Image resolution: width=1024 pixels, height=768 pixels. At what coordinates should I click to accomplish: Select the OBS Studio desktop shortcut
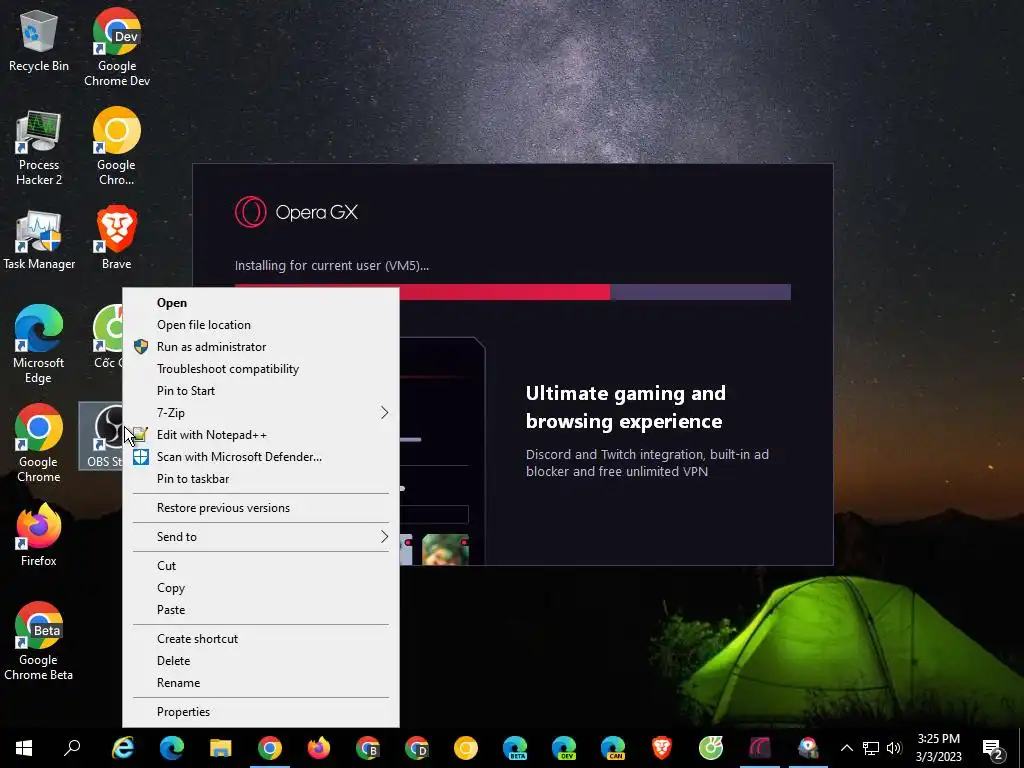click(x=102, y=436)
